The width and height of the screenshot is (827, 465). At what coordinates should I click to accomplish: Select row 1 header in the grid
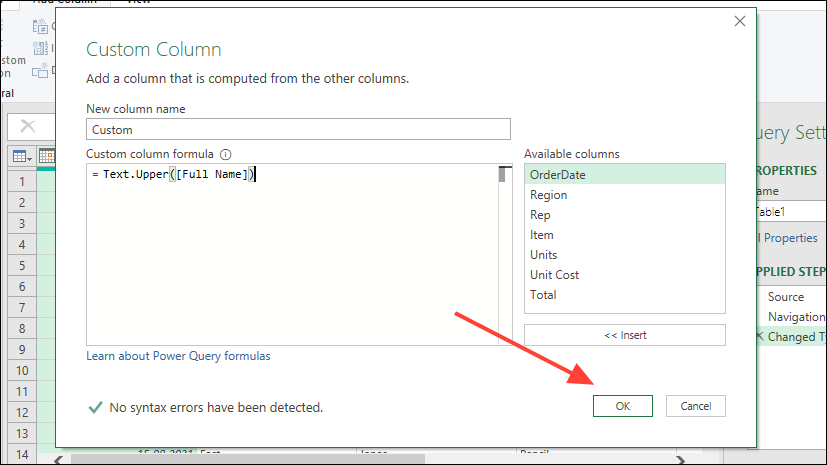tap(22, 181)
